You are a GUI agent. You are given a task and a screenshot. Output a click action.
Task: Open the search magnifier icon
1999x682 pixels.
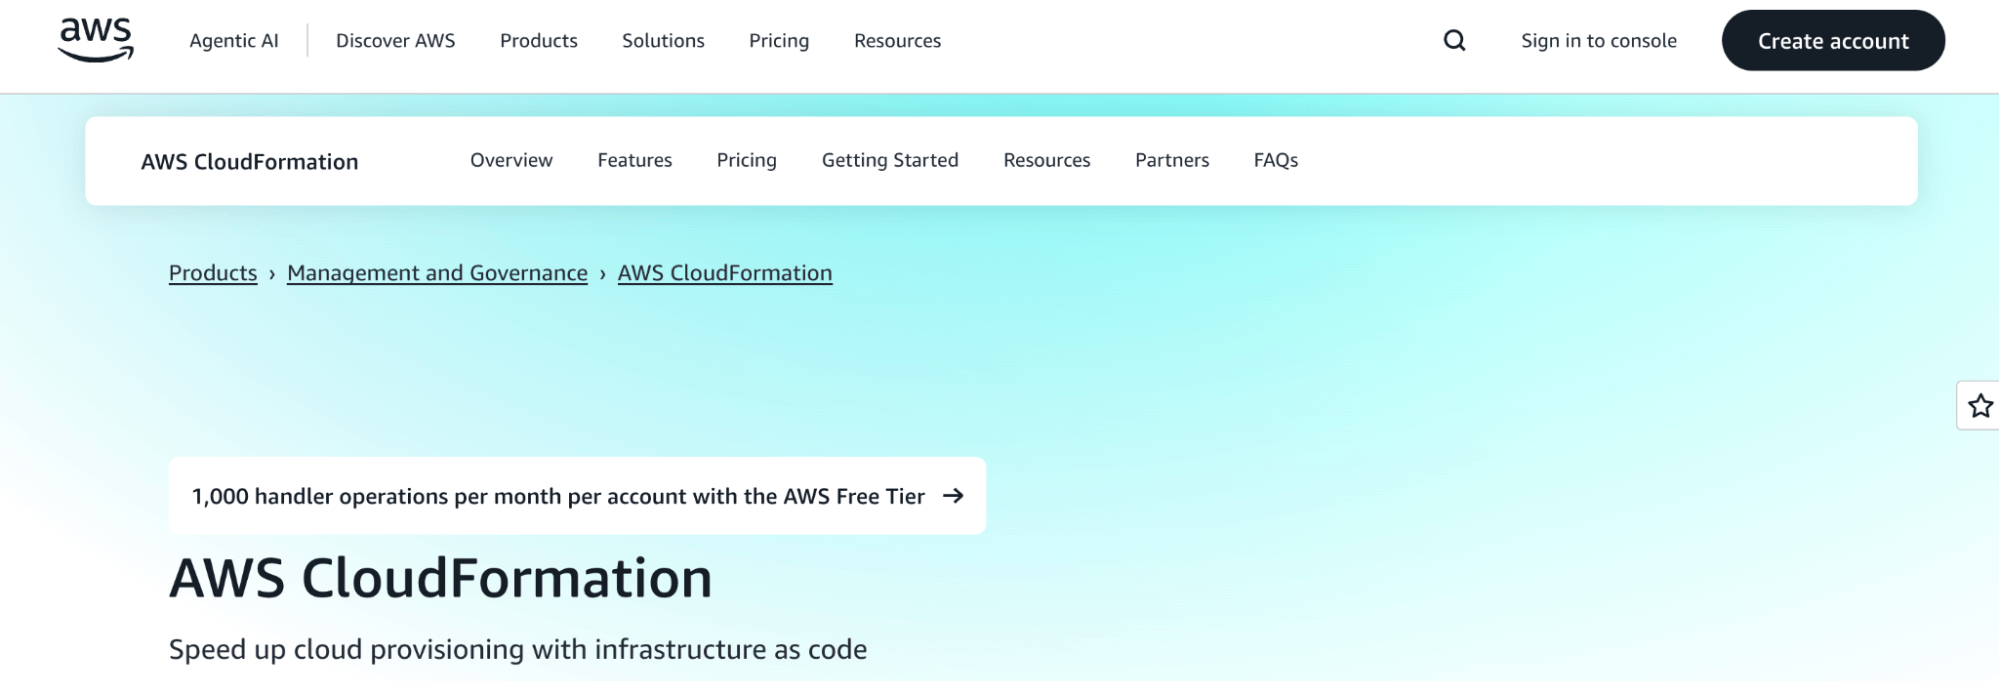[x=1454, y=41]
